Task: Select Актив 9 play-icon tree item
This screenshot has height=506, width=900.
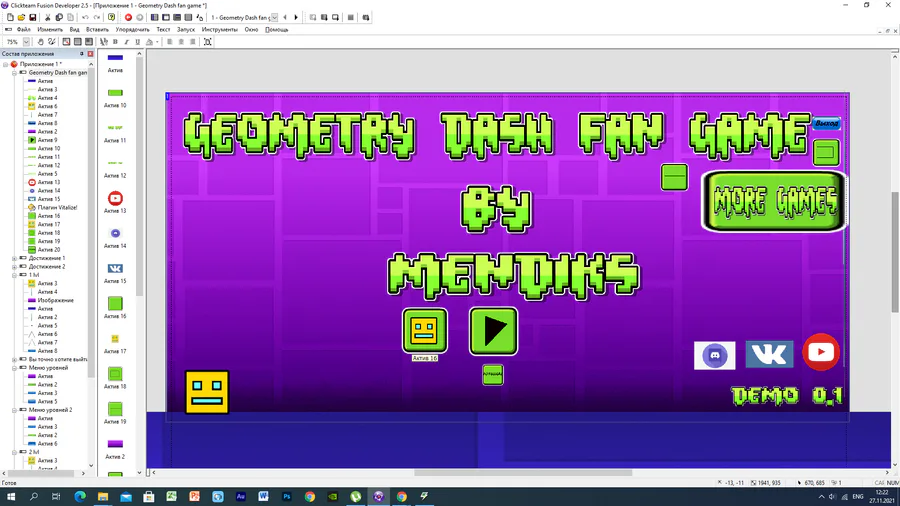Action: [42, 140]
